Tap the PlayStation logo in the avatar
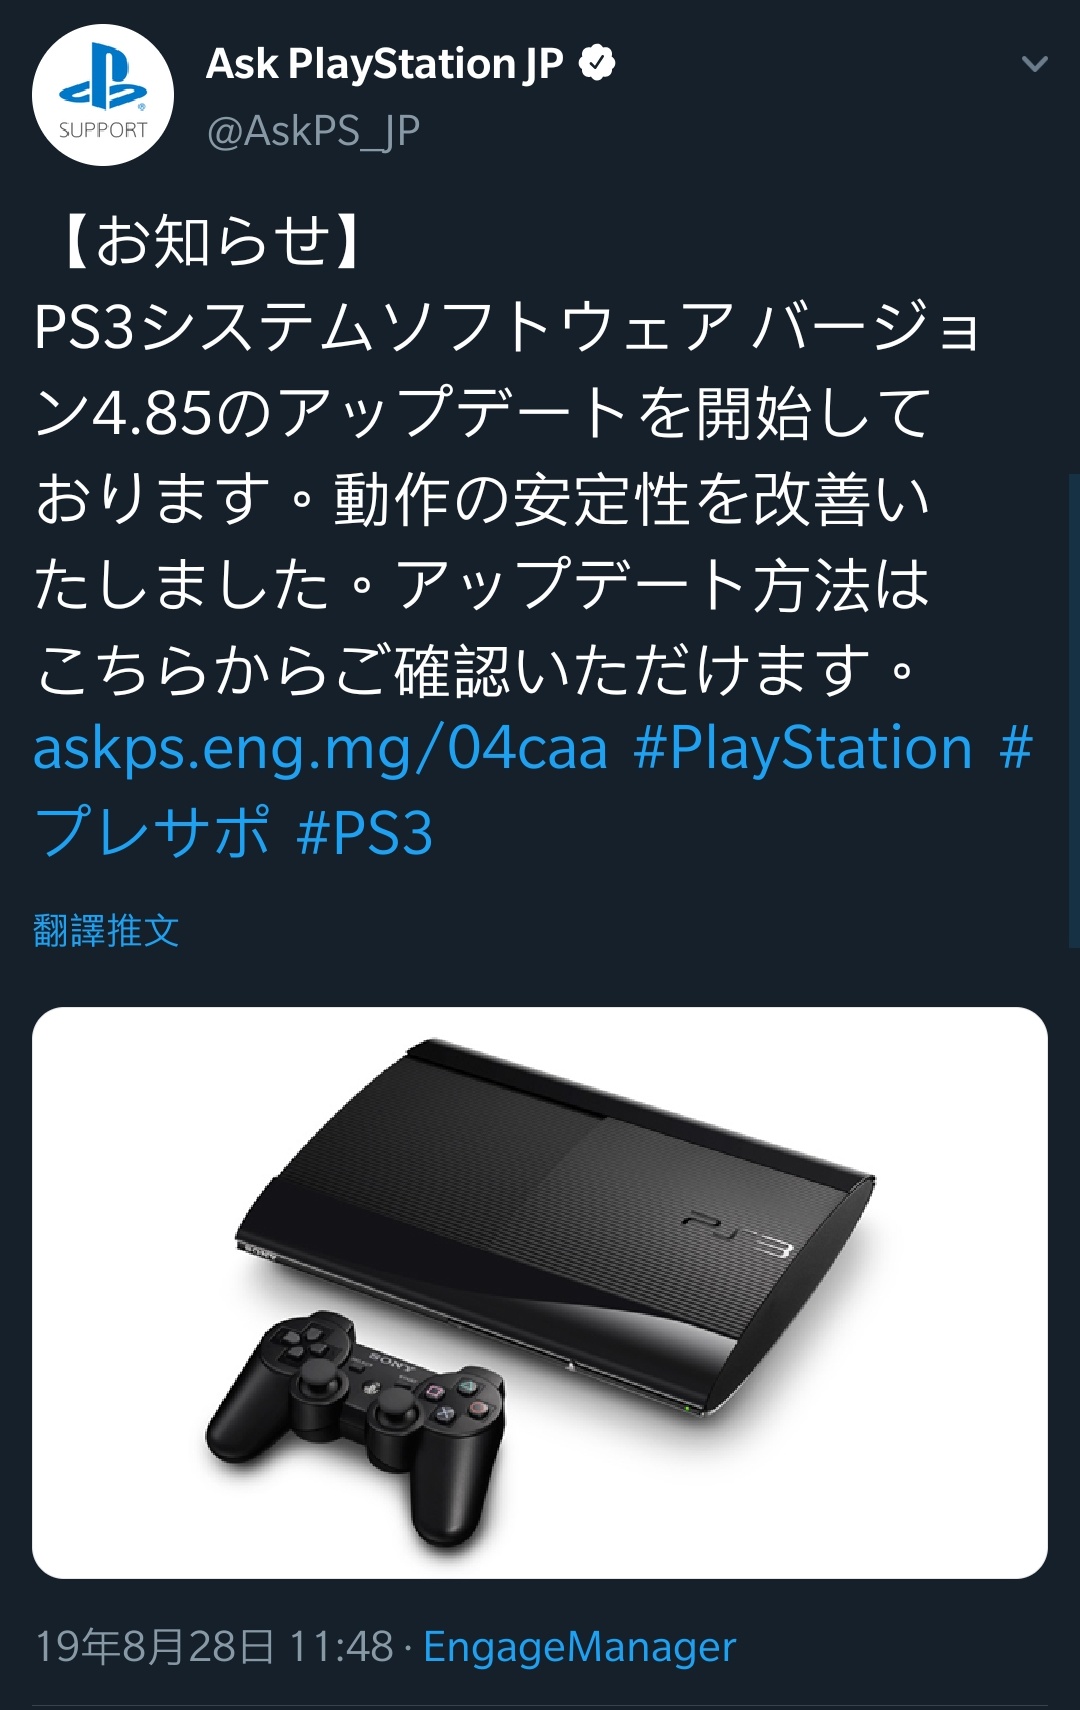 [x=103, y=76]
